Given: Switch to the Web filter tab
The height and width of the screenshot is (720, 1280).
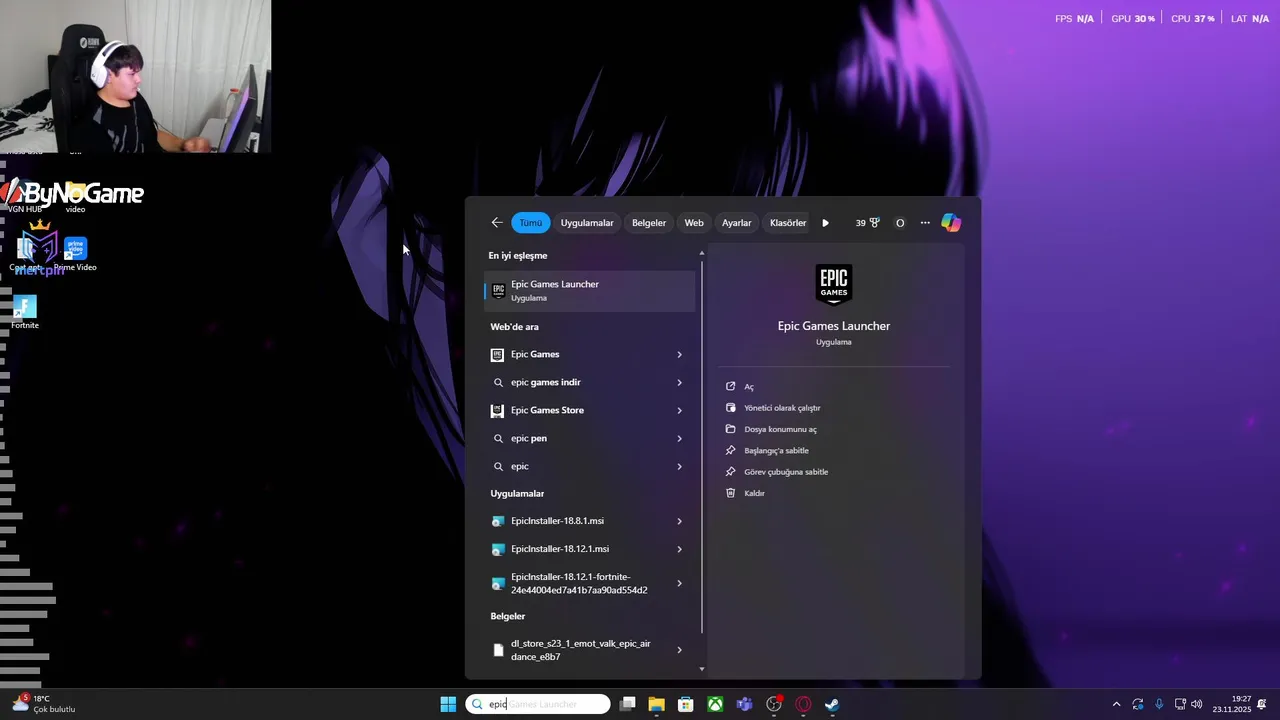Looking at the screenshot, I should [694, 223].
